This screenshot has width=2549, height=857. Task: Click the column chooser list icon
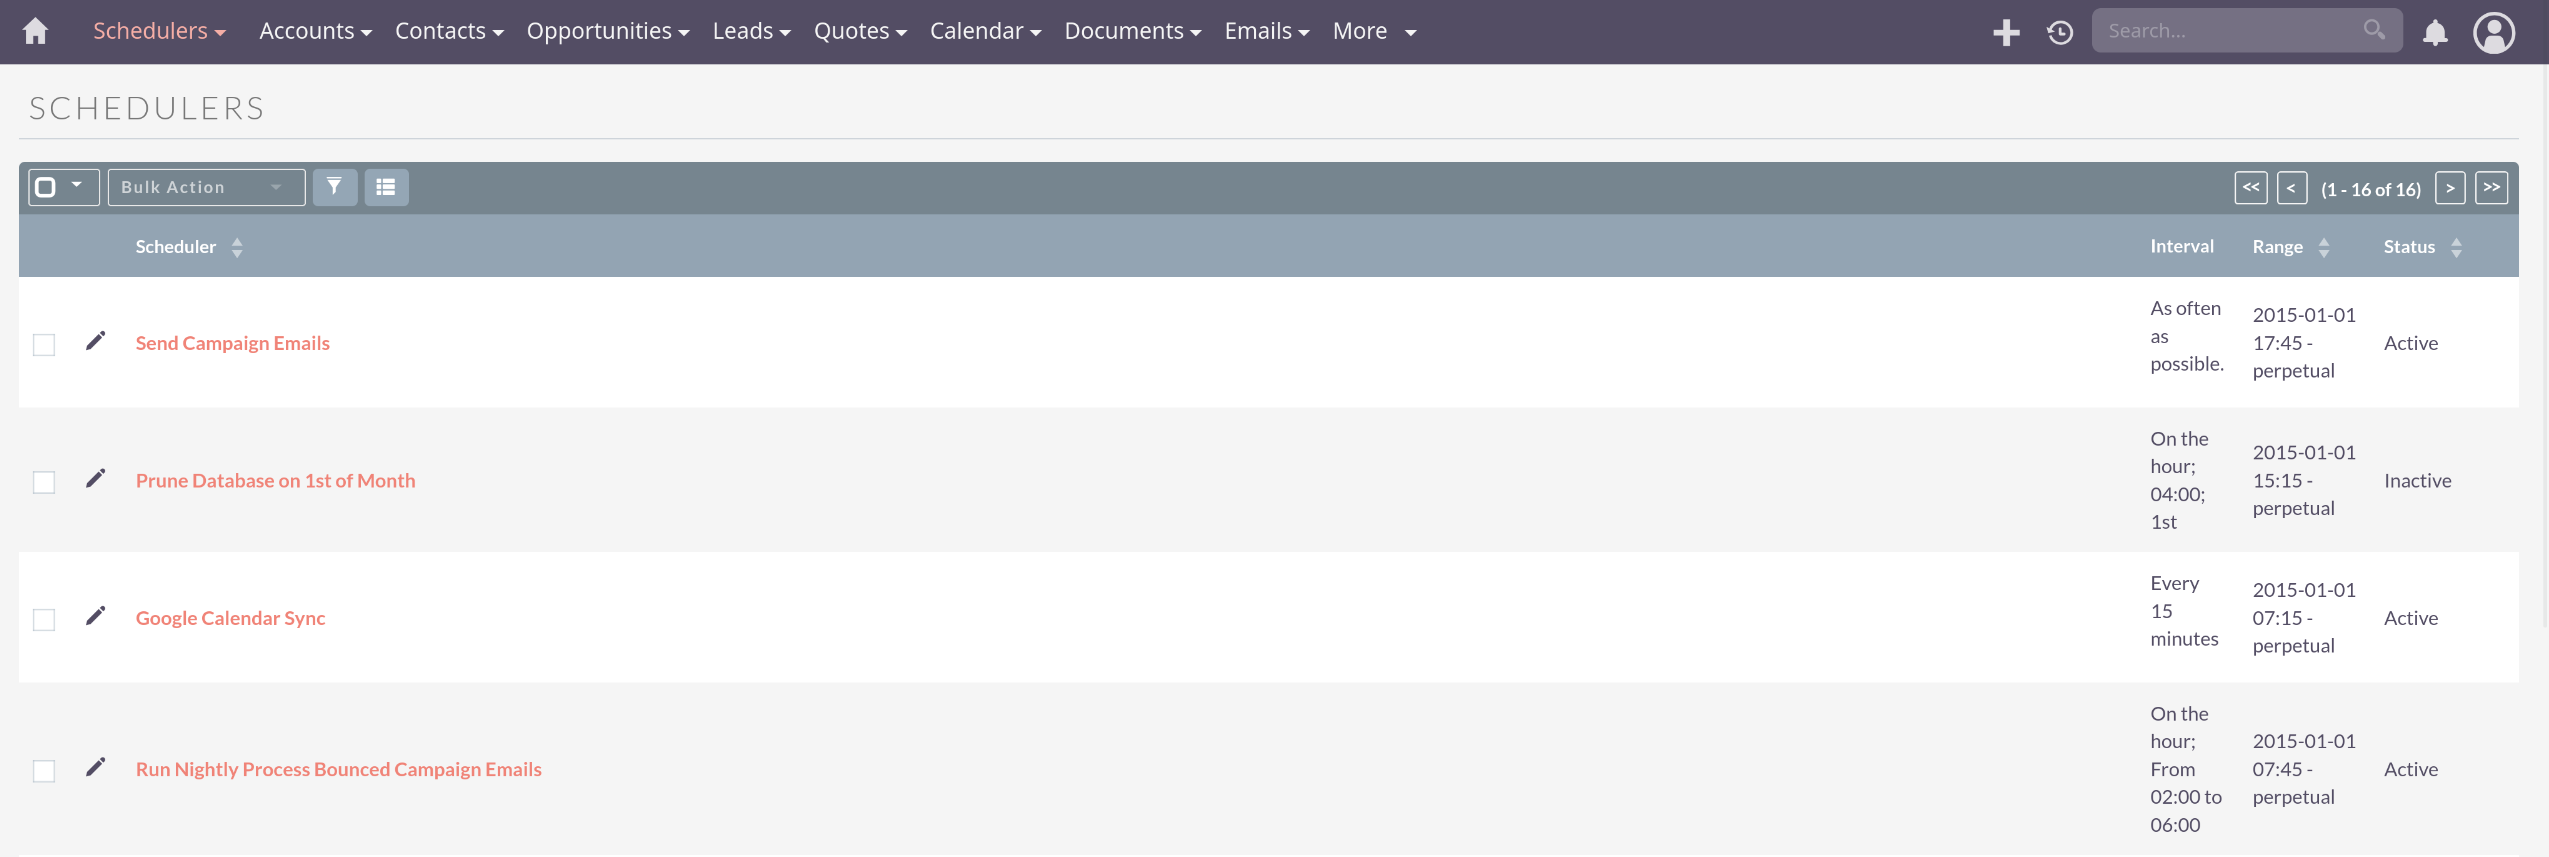click(386, 187)
